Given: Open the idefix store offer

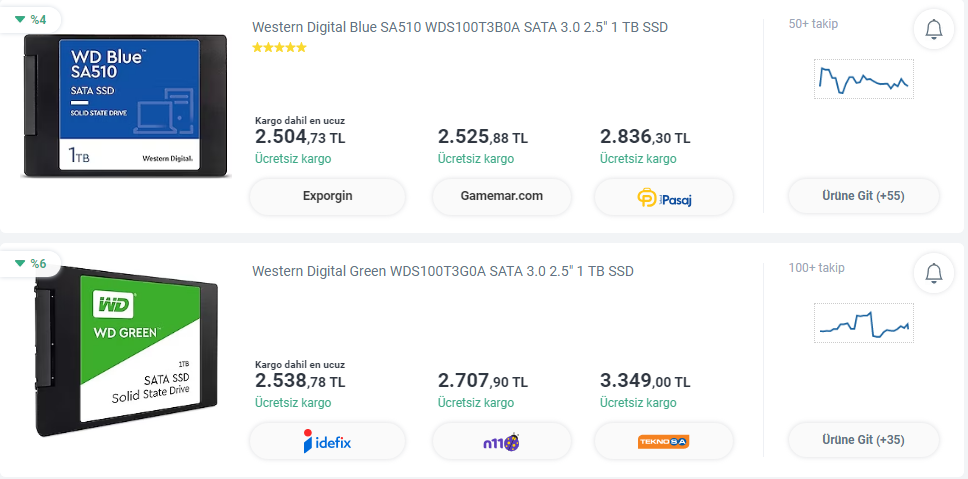Looking at the screenshot, I should 327,441.
